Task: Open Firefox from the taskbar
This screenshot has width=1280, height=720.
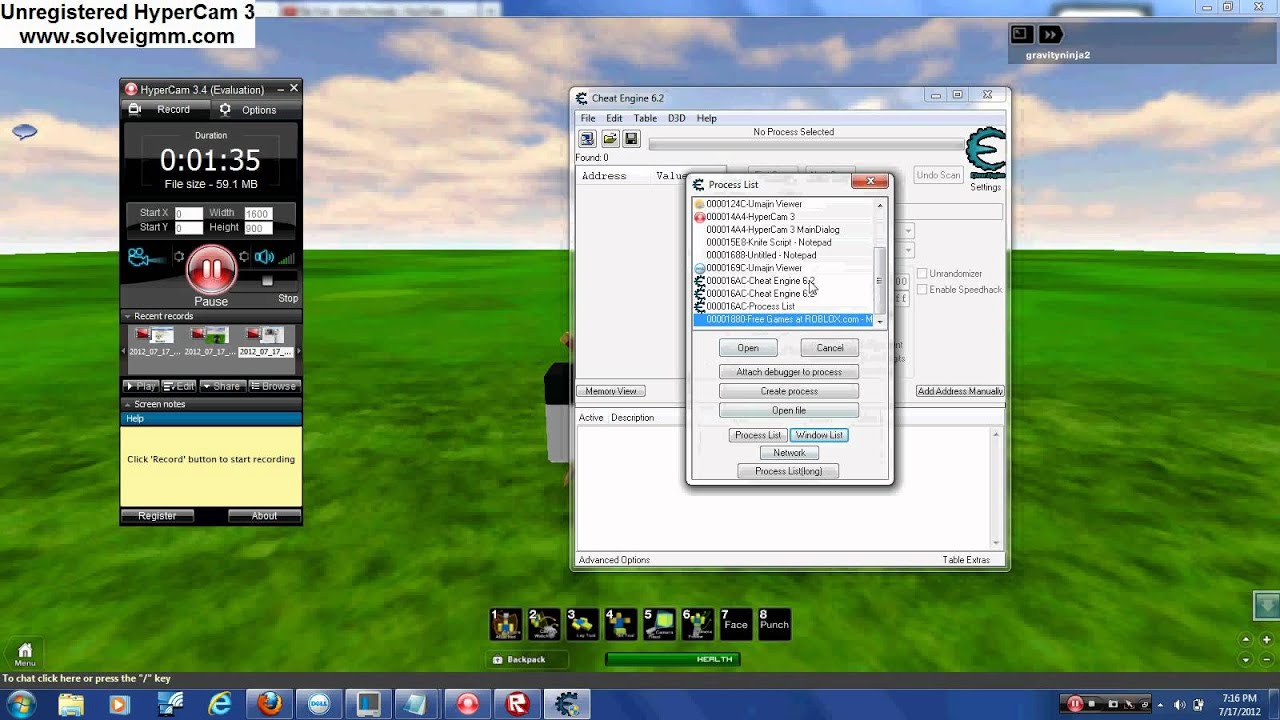Action: [269, 704]
